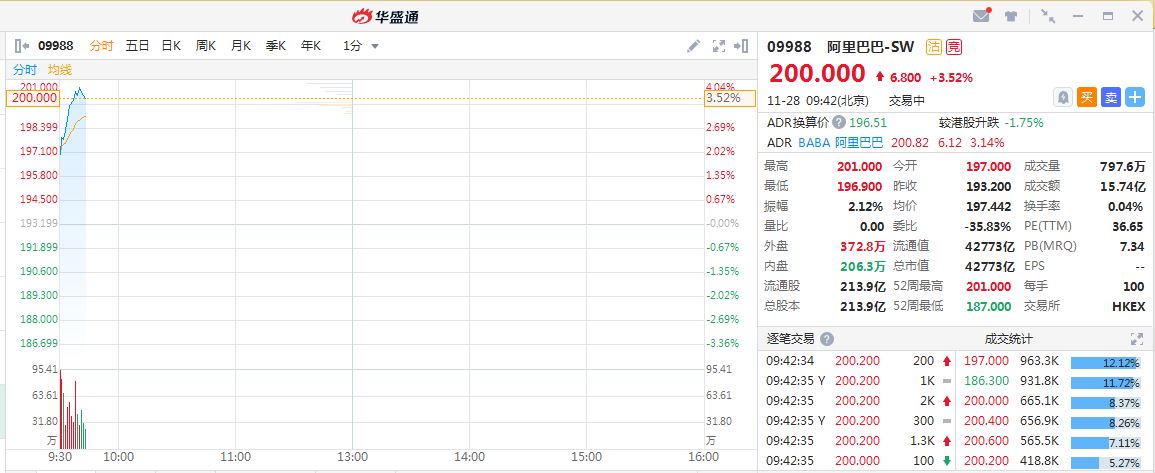Toggle compact window mode arrows

(1047, 15)
